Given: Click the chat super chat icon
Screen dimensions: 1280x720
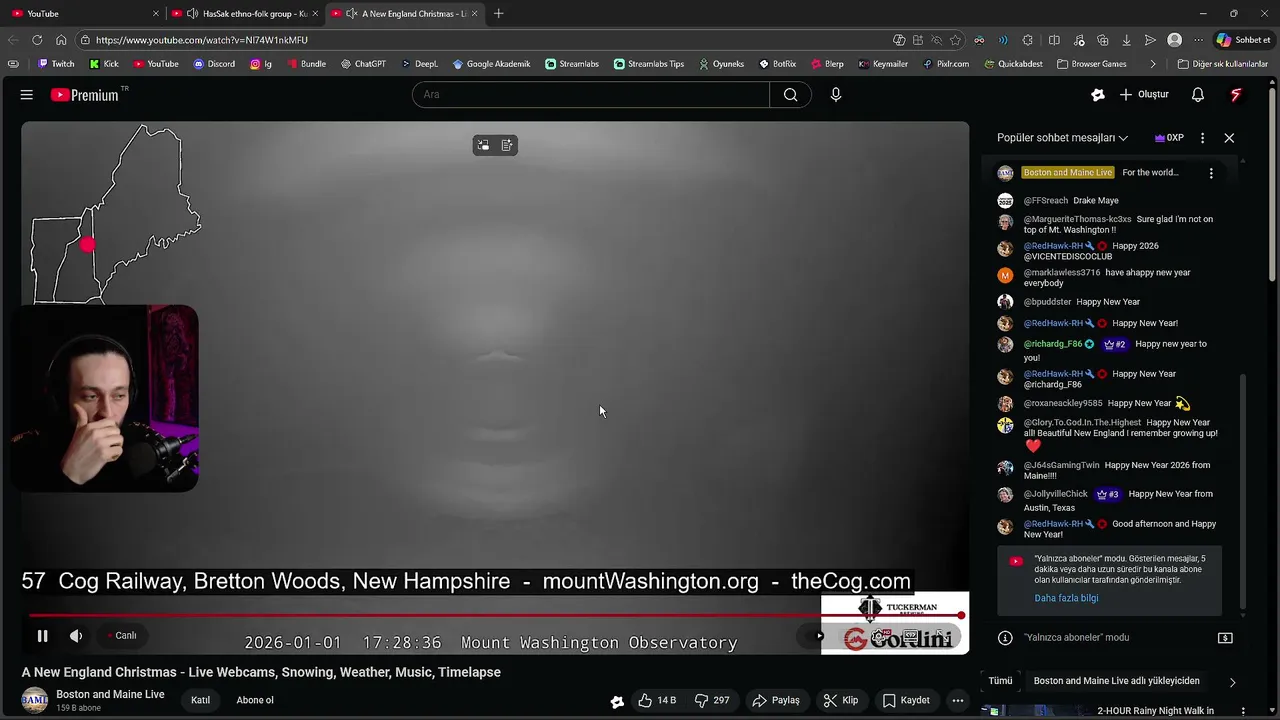Looking at the screenshot, I should pyautogui.click(x=1225, y=638).
